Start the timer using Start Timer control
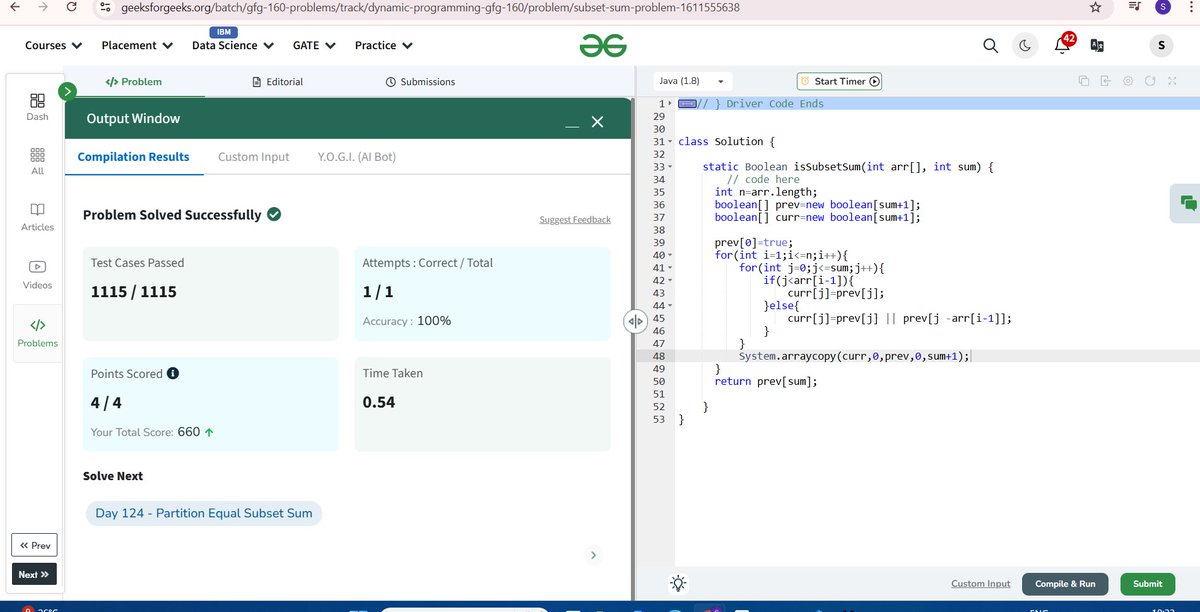1200x612 pixels. coord(839,81)
